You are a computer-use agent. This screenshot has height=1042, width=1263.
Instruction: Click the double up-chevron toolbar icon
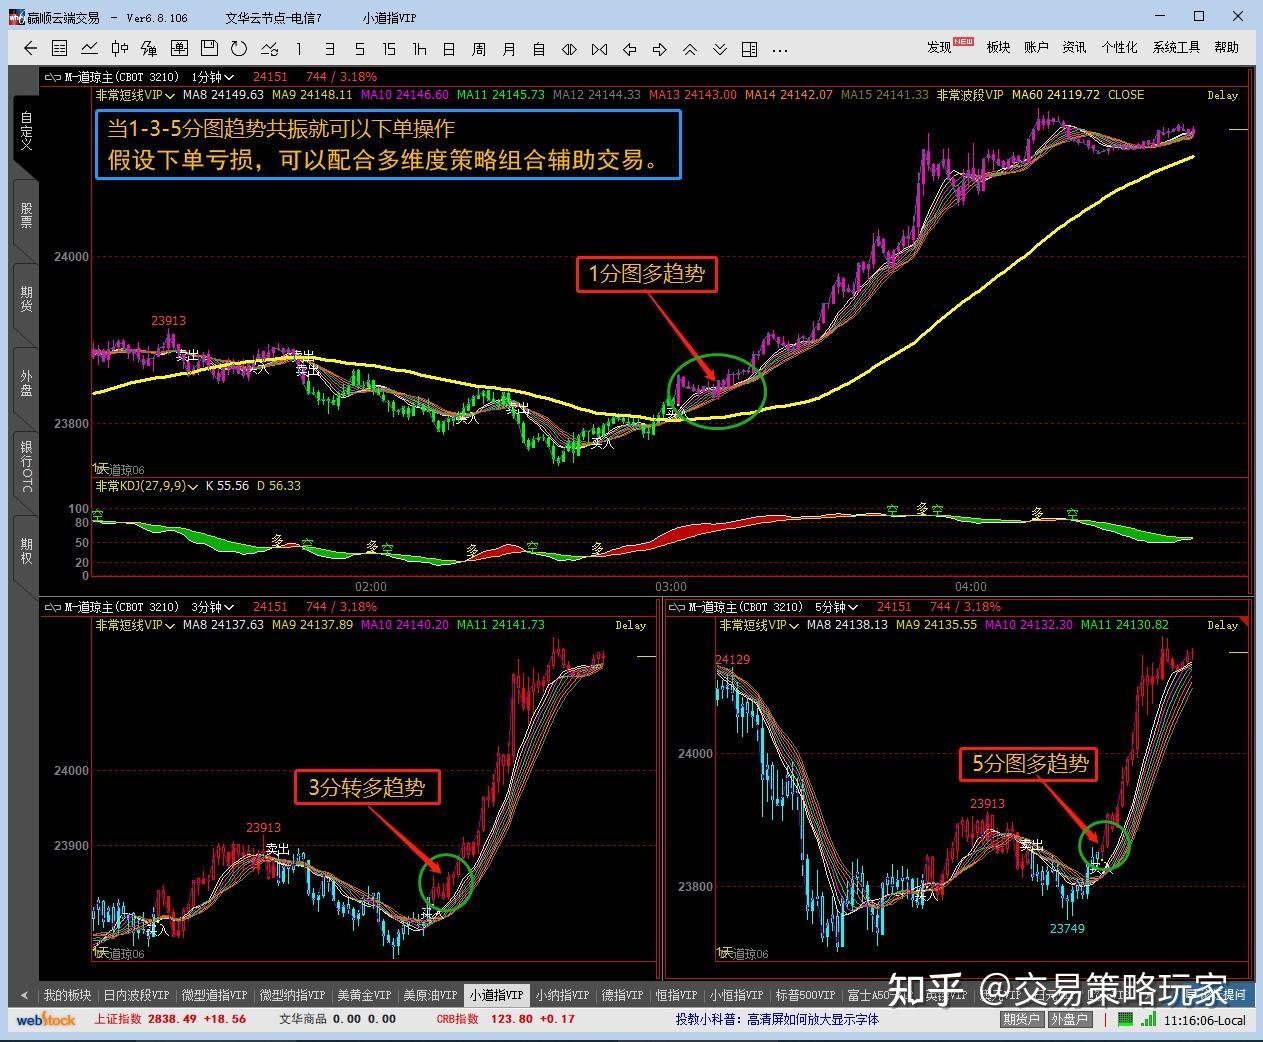(690, 49)
